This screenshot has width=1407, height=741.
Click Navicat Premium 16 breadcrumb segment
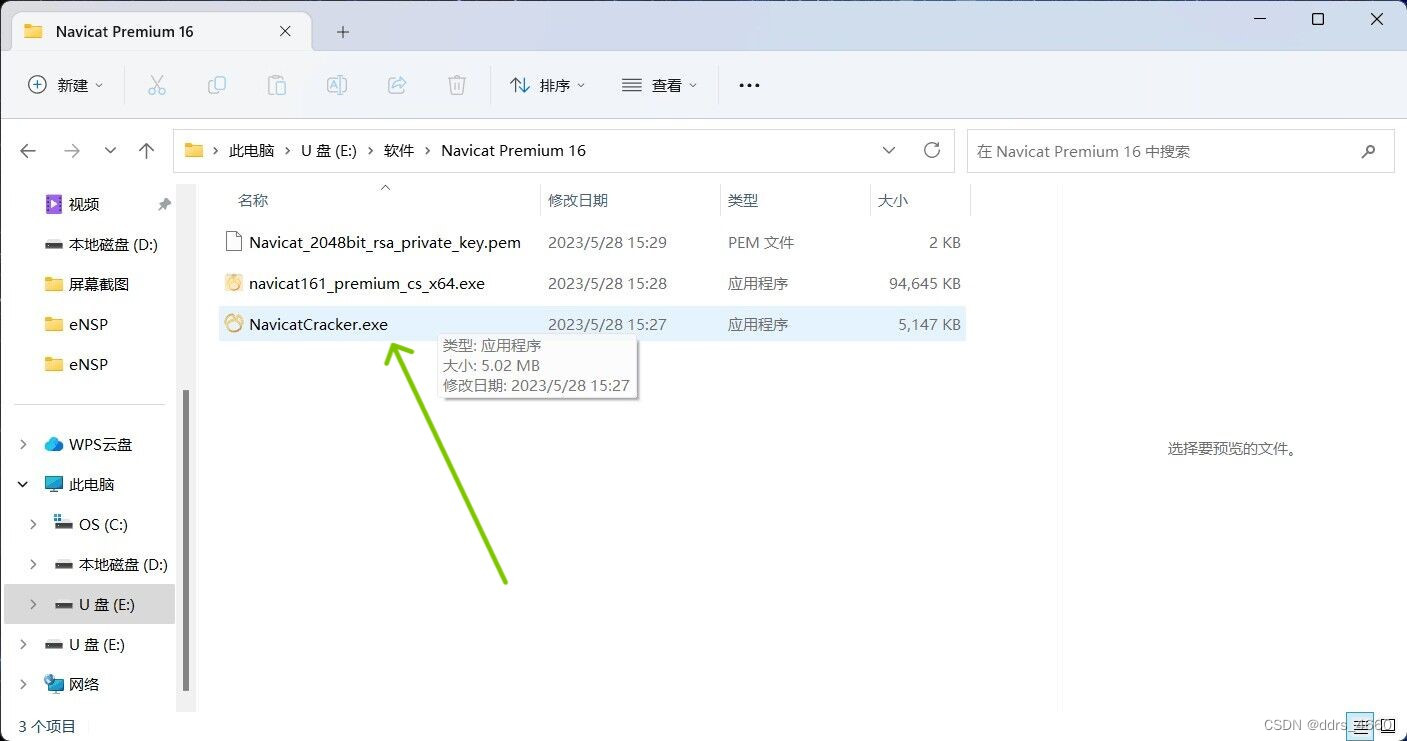(x=514, y=150)
